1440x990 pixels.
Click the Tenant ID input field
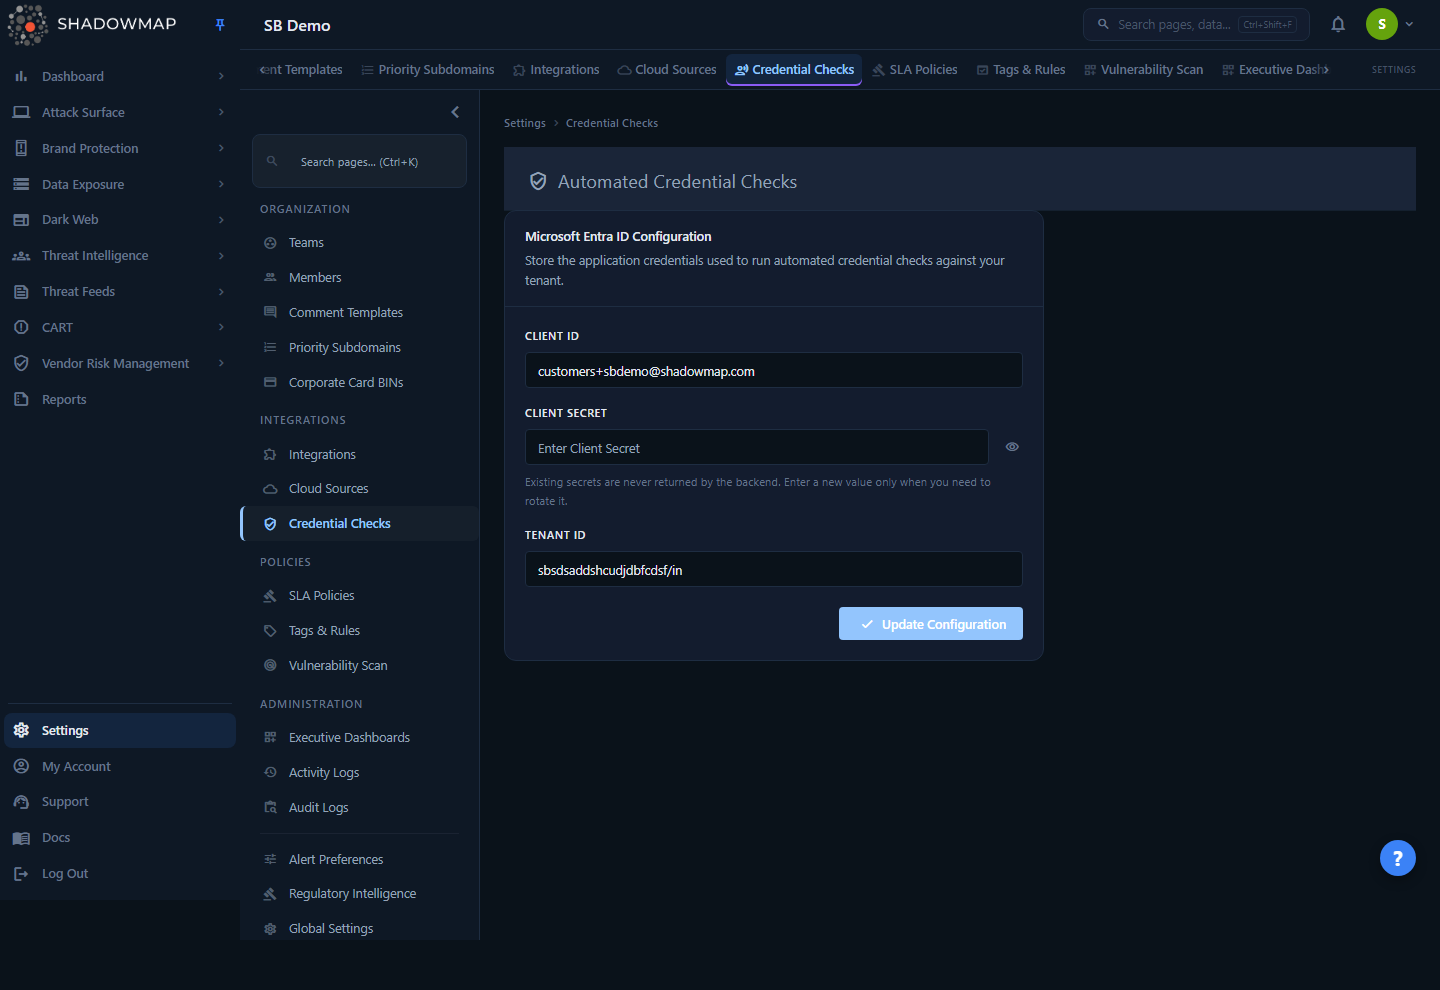pyautogui.click(x=774, y=569)
